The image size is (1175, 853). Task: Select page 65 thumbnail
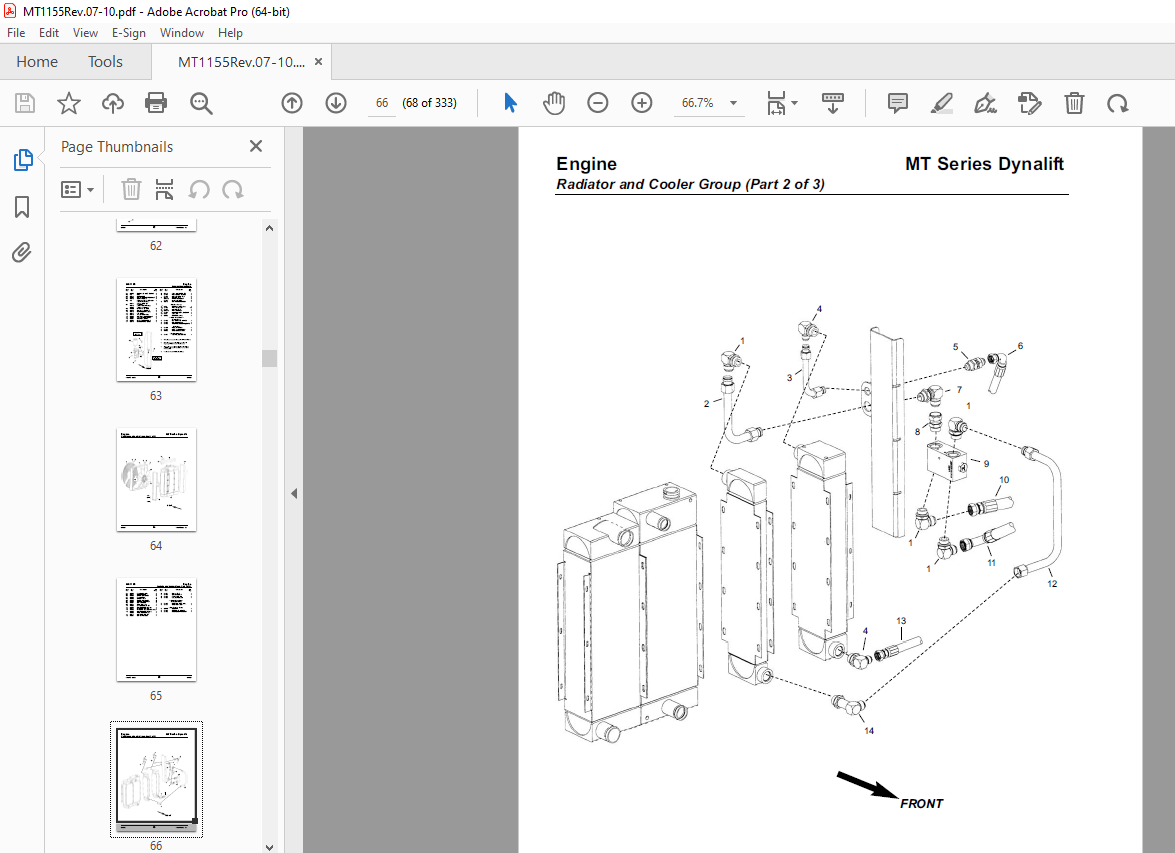pyautogui.click(x=156, y=630)
